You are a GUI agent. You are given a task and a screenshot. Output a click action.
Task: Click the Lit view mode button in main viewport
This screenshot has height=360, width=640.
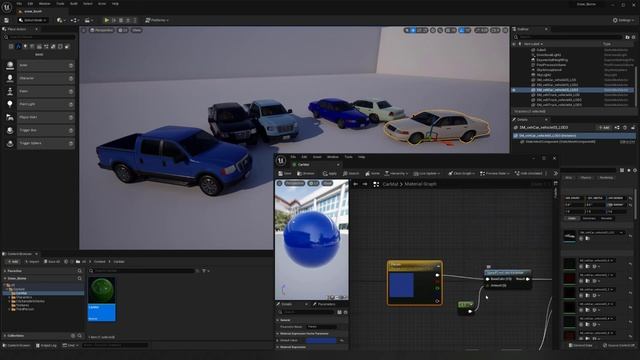[x=122, y=30]
